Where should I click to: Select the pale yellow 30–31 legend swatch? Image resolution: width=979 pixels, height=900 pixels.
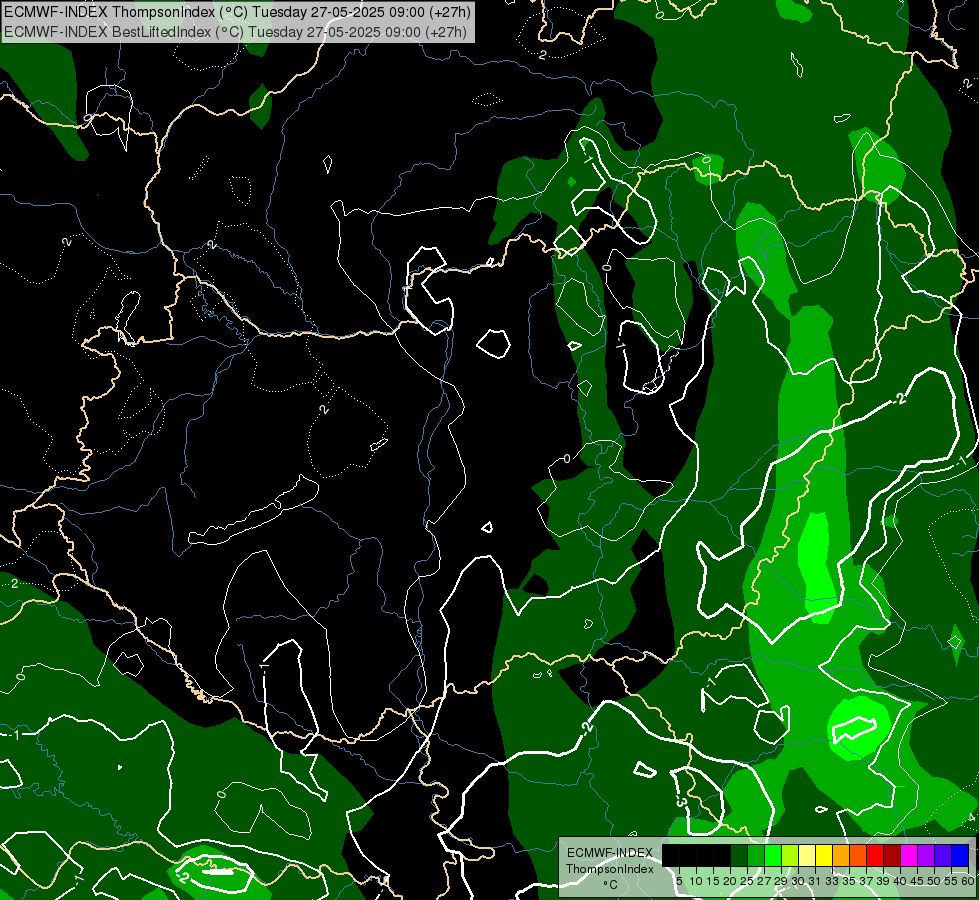(x=807, y=855)
